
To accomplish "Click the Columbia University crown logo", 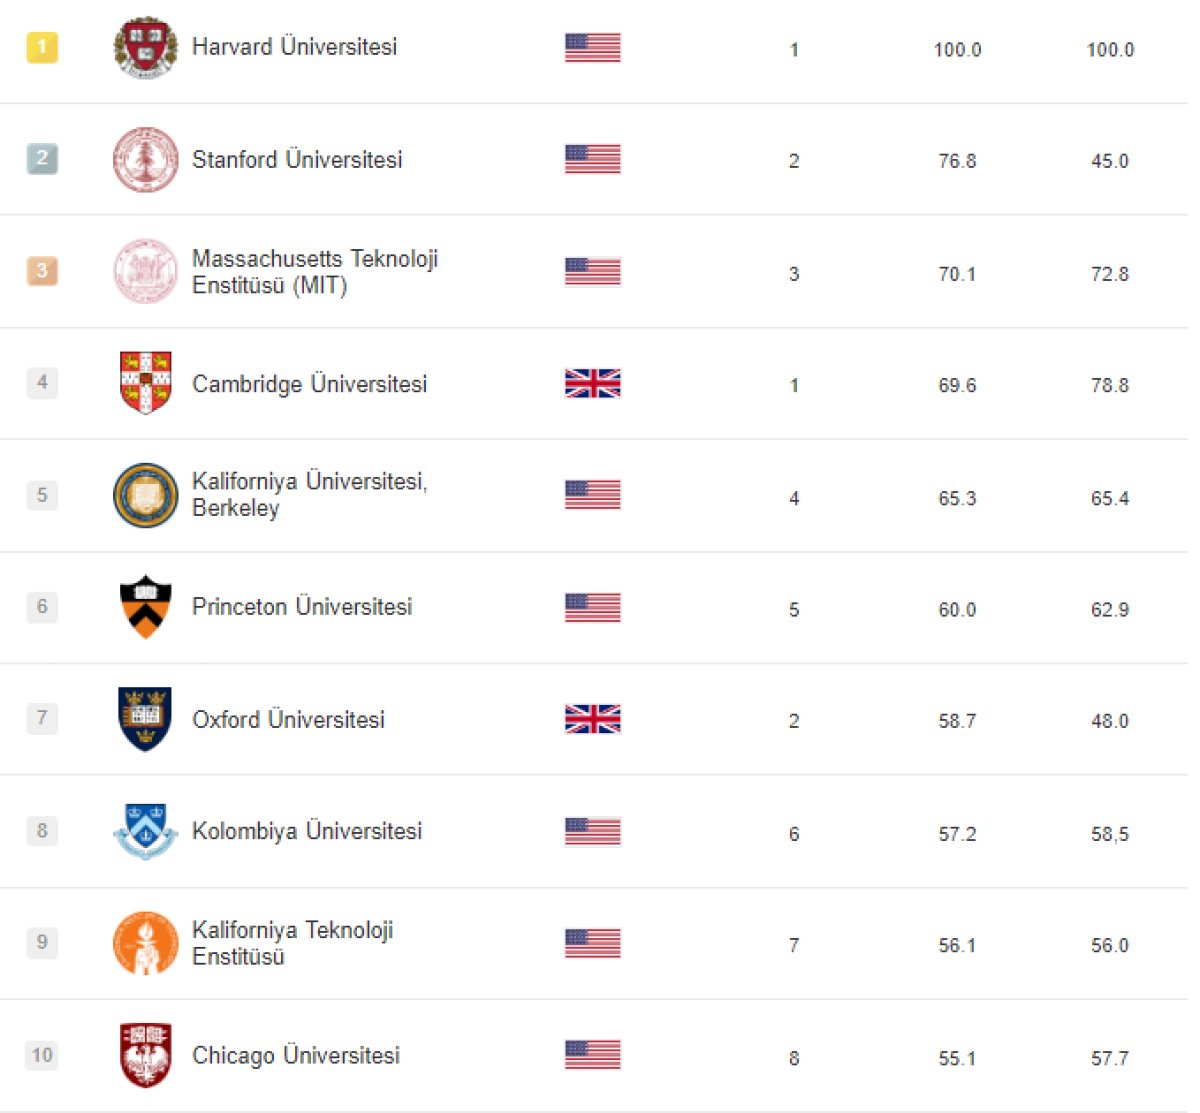I will [x=145, y=831].
